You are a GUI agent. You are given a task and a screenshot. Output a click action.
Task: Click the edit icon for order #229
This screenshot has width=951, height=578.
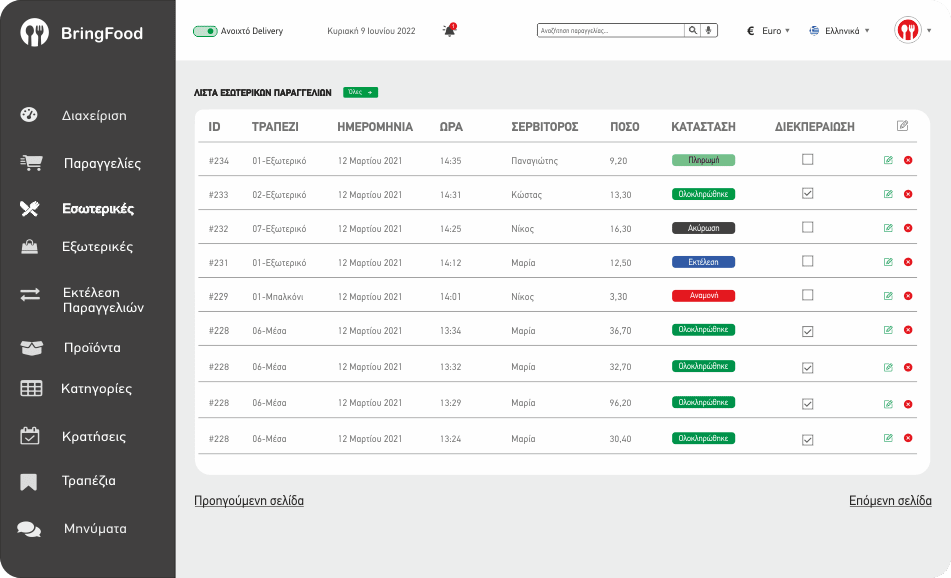pos(888,296)
